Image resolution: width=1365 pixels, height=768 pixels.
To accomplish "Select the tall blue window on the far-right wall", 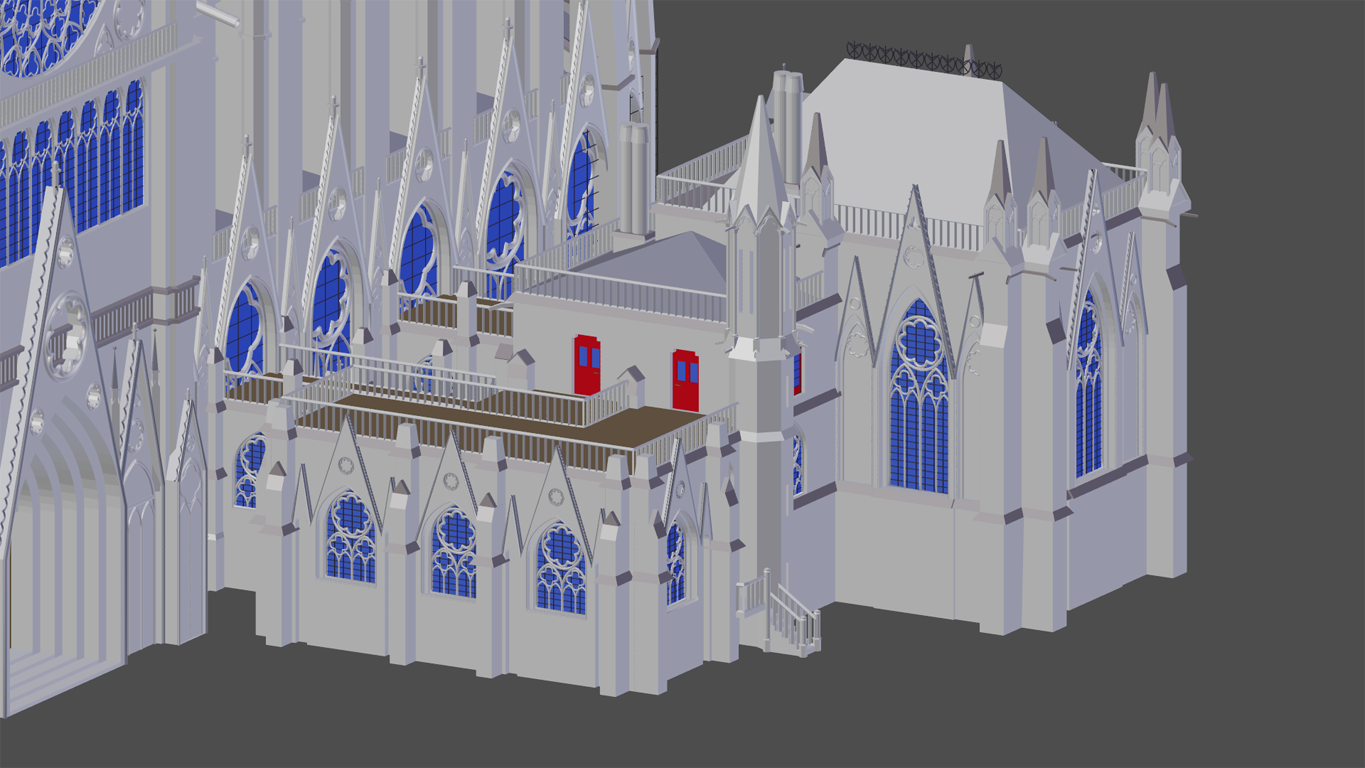I will 1088,390.
